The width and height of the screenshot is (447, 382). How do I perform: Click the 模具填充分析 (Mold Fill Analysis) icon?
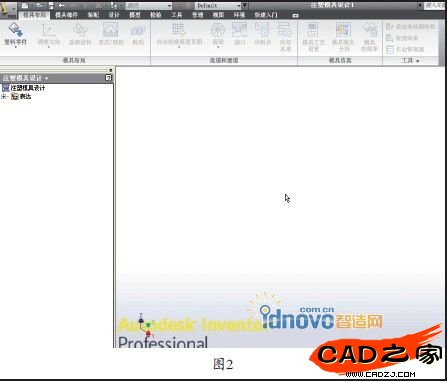343,37
